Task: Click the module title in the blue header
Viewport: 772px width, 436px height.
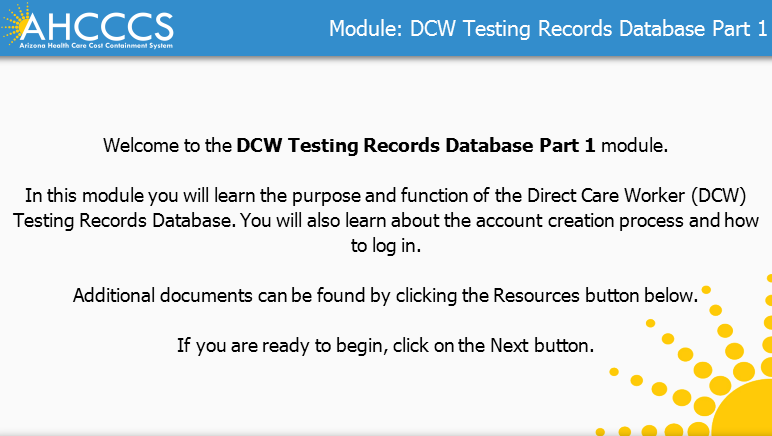Action: [548, 28]
